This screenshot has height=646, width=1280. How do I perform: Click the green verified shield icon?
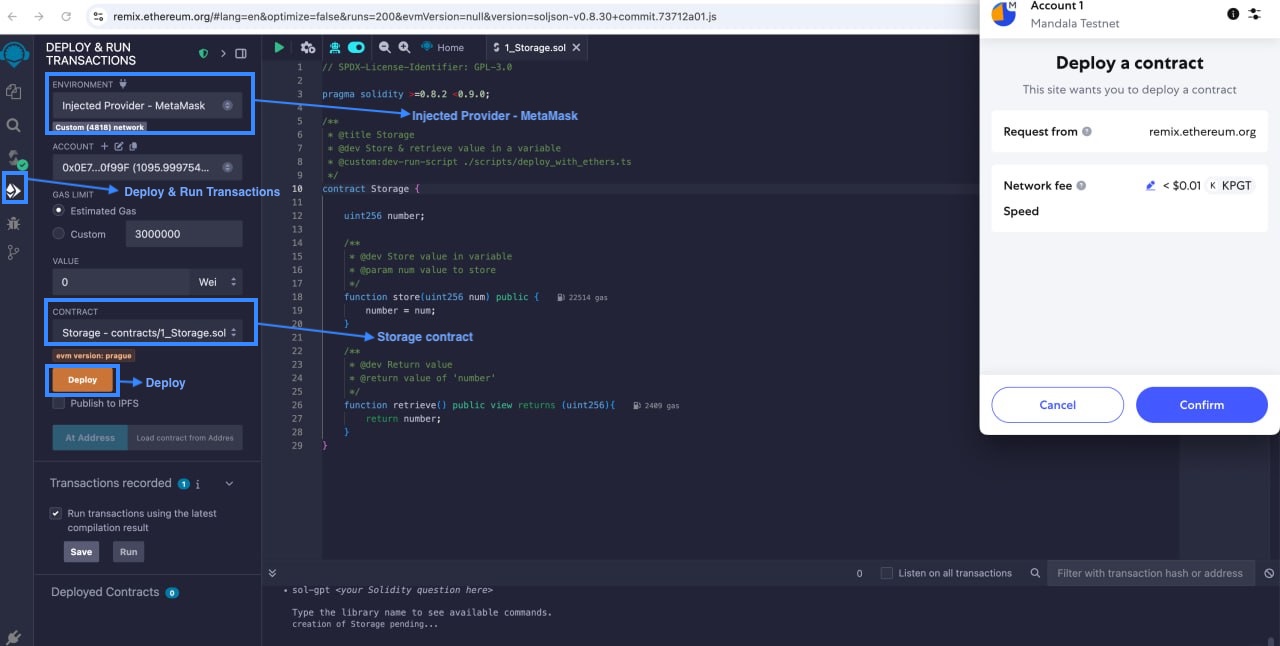tap(204, 54)
